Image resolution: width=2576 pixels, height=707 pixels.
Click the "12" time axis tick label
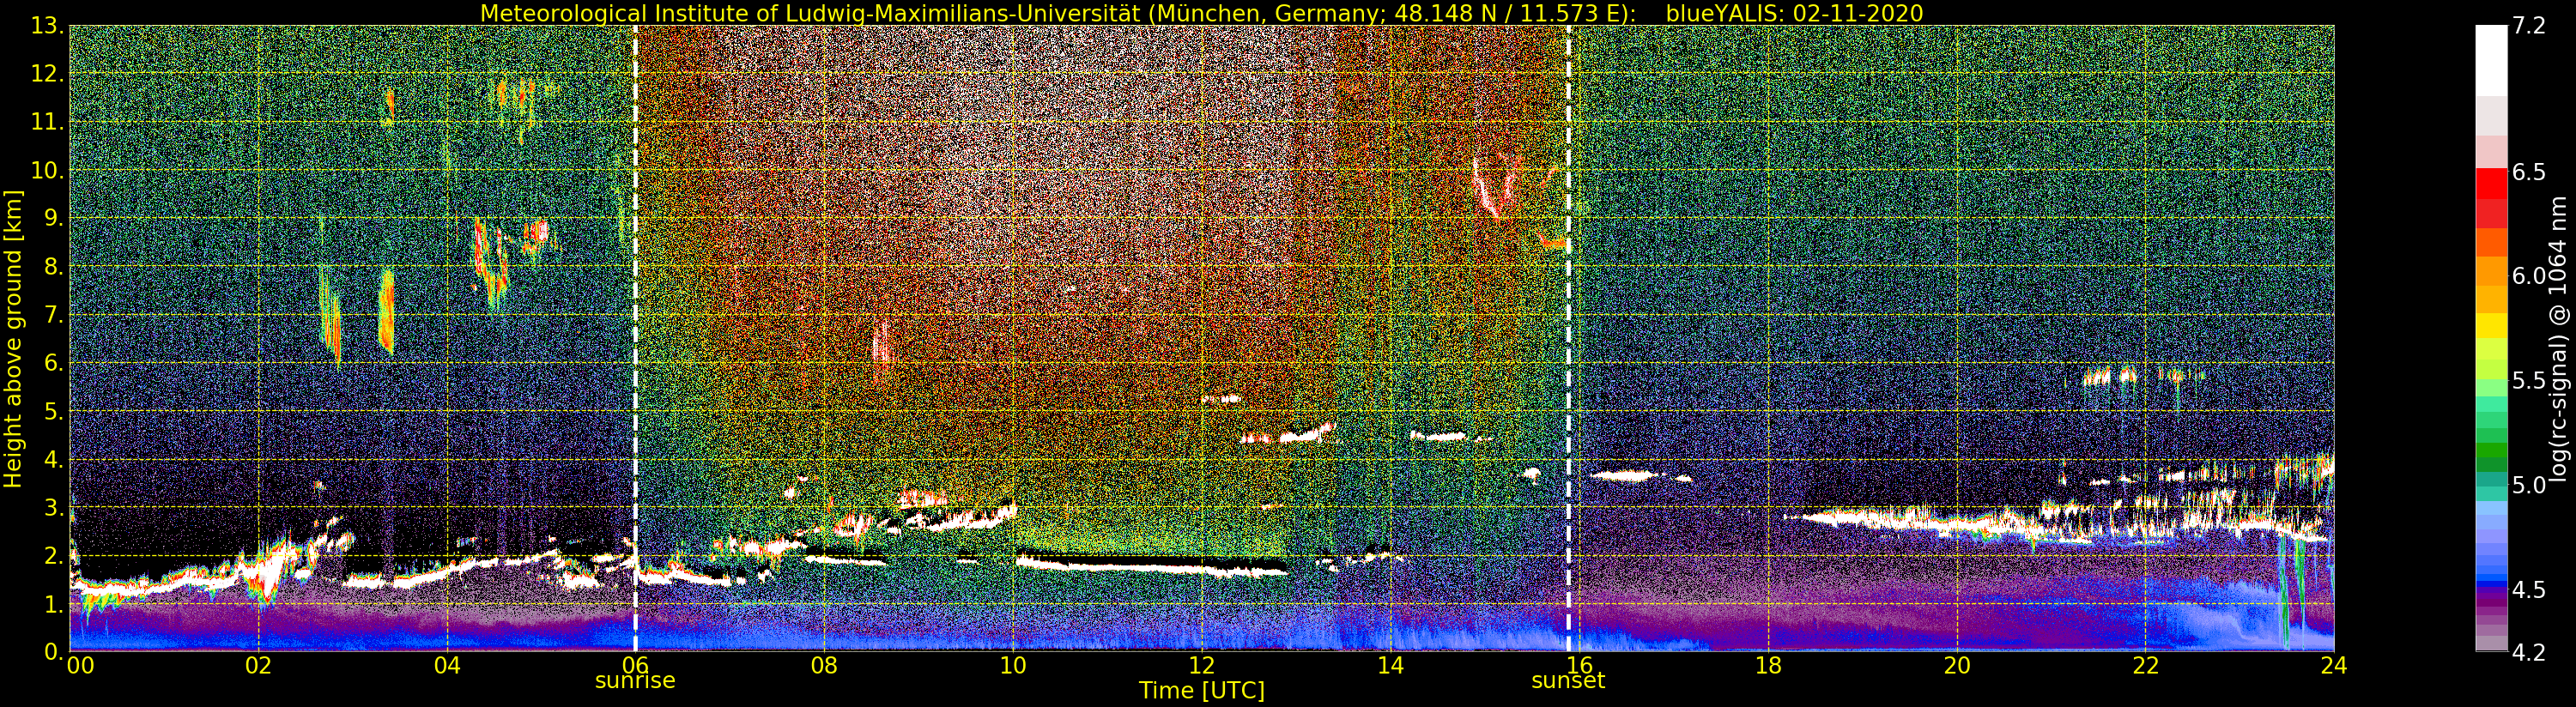[1202, 666]
